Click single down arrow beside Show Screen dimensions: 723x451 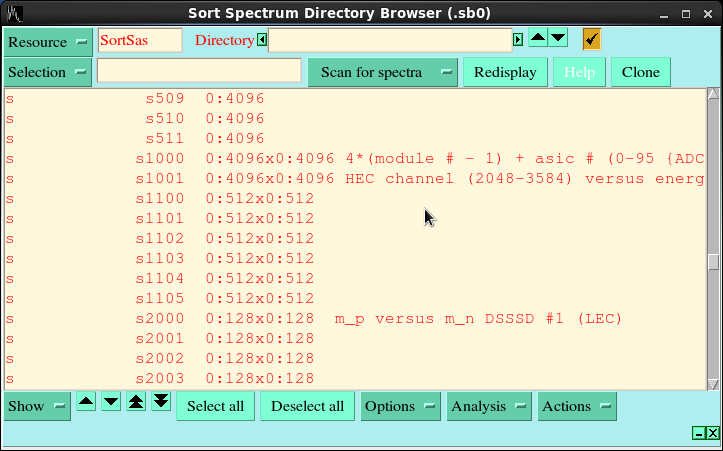(x=111, y=402)
